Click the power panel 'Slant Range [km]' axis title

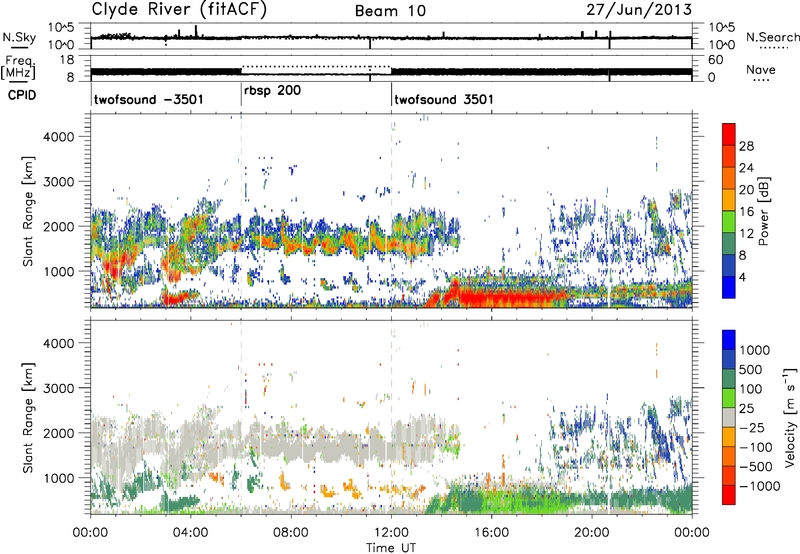(x=28, y=211)
